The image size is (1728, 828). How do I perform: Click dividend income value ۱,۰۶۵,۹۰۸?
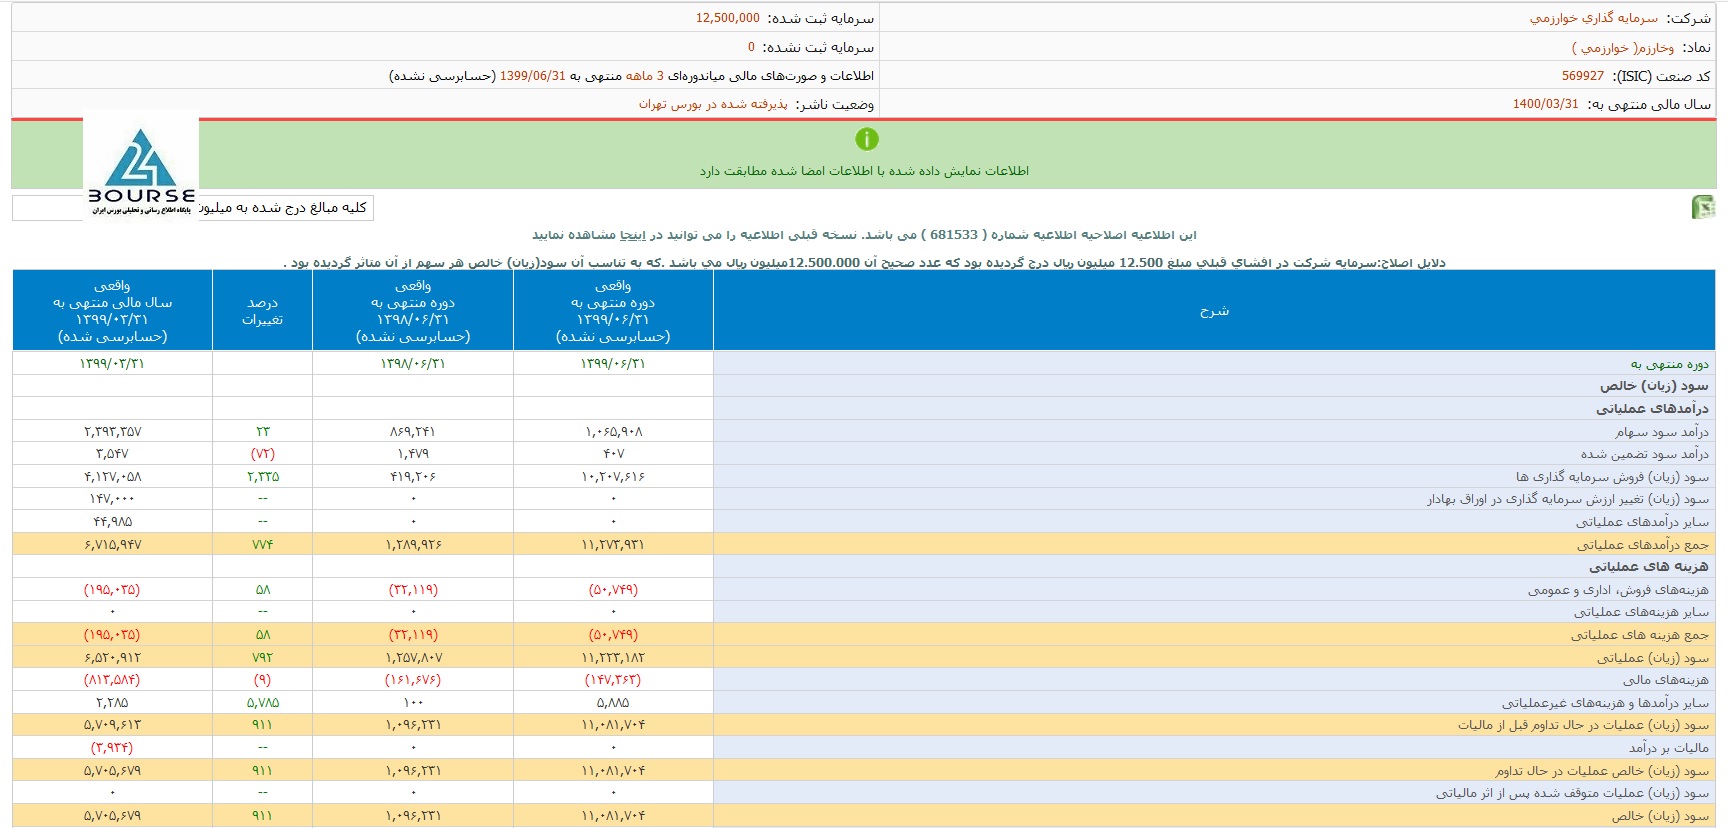pyautogui.click(x=613, y=432)
